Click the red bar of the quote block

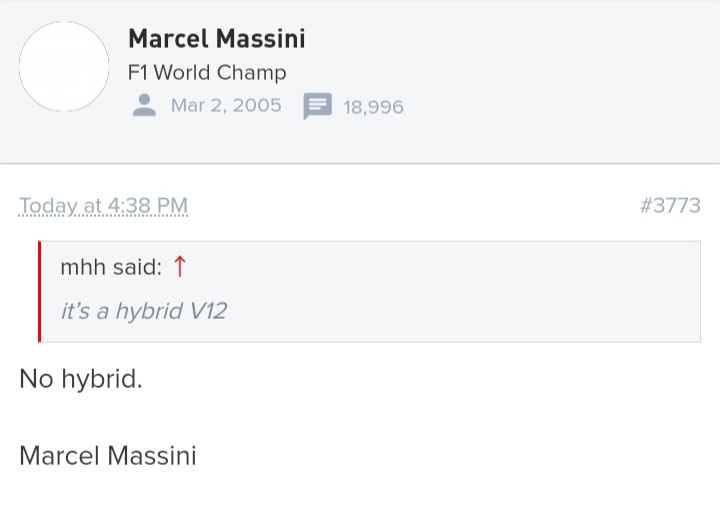pyautogui.click(x=39, y=292)
